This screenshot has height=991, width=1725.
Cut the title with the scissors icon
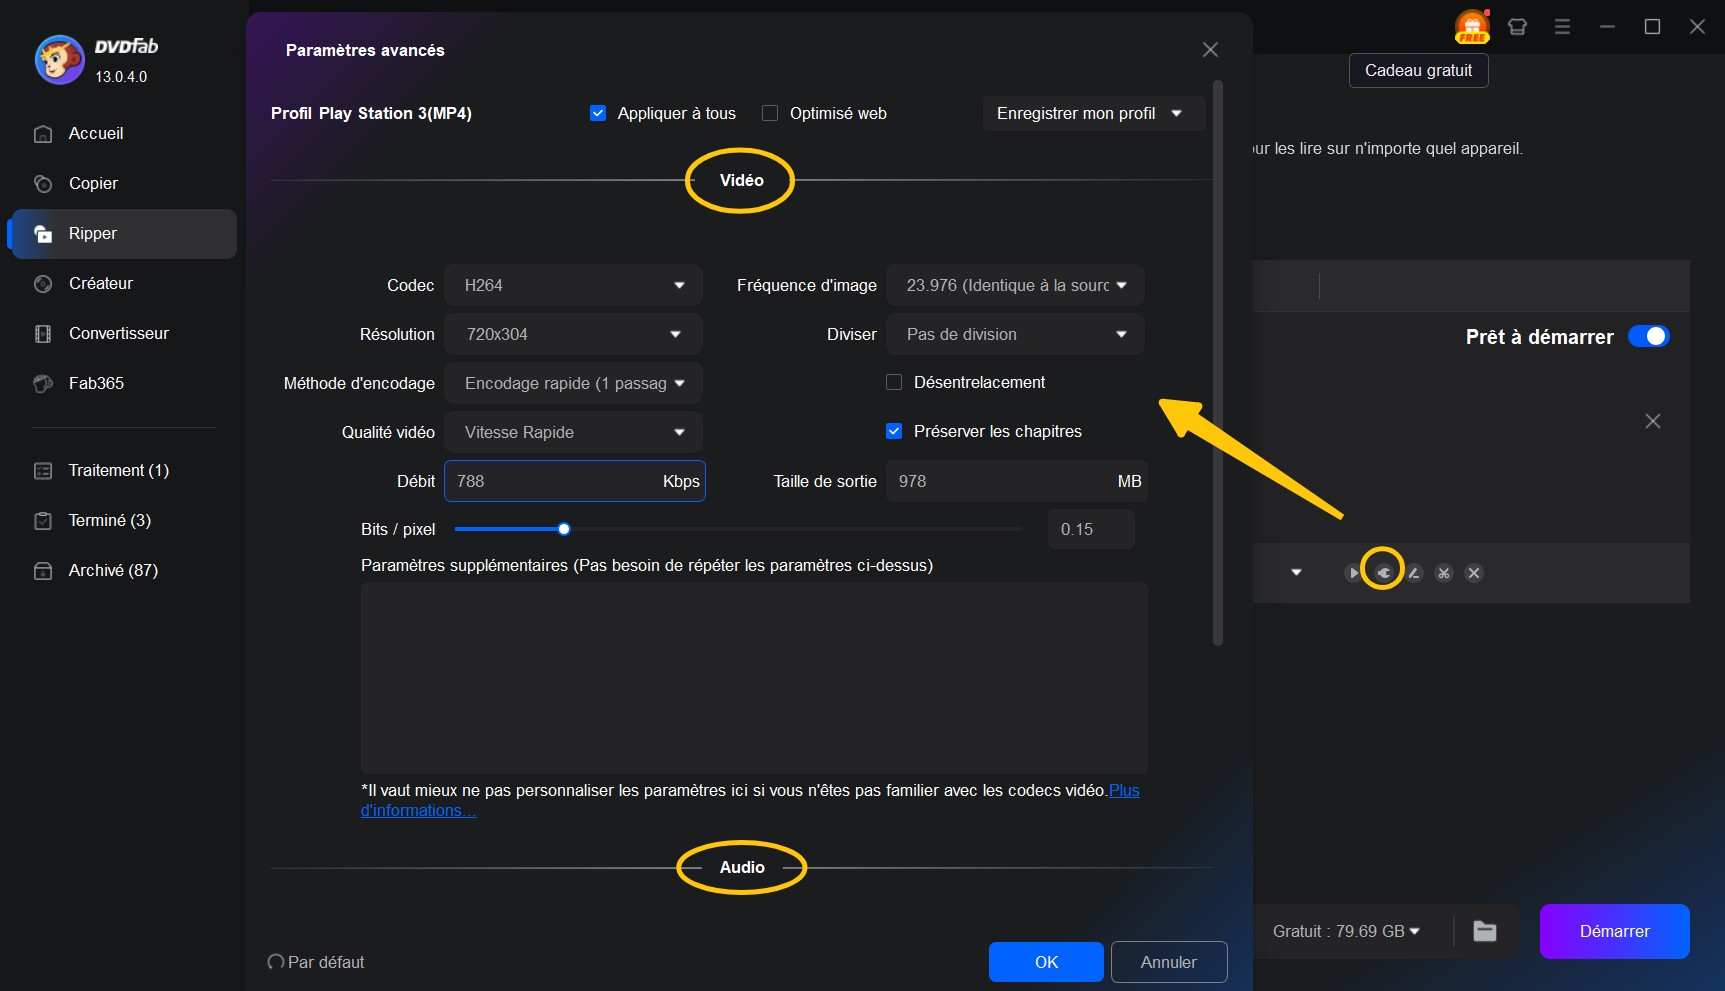tap(1444, 573)
